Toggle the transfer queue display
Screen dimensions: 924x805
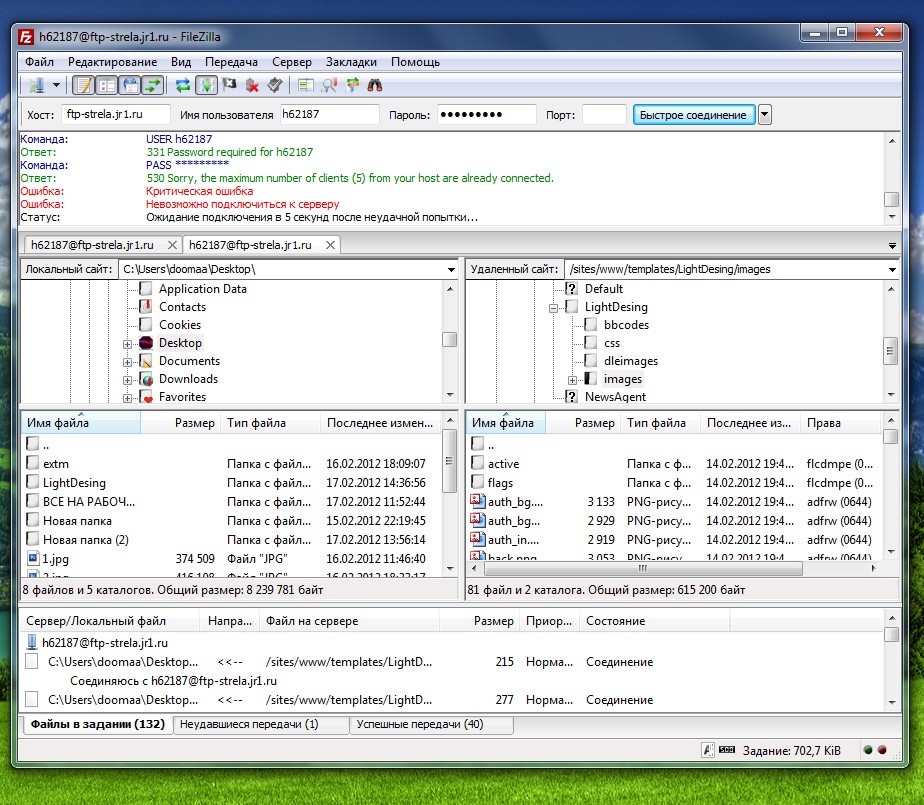[153, 85]
